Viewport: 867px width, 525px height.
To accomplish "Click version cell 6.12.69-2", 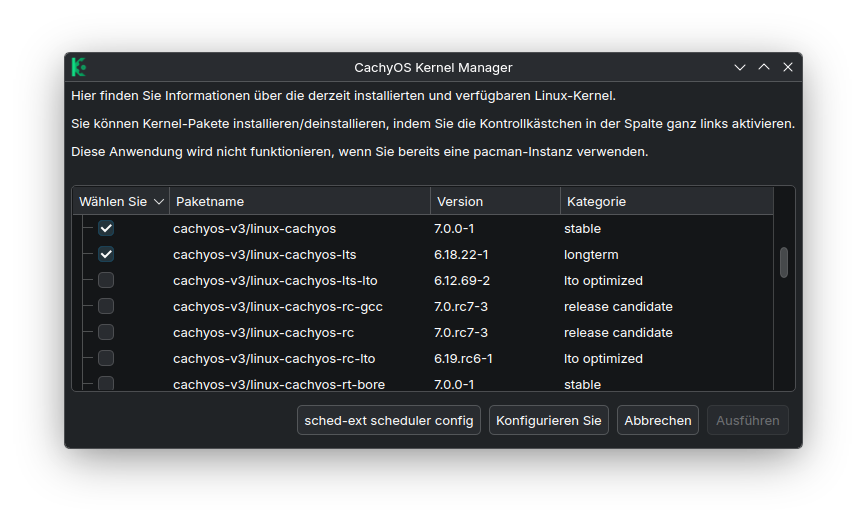I will 462,280.
